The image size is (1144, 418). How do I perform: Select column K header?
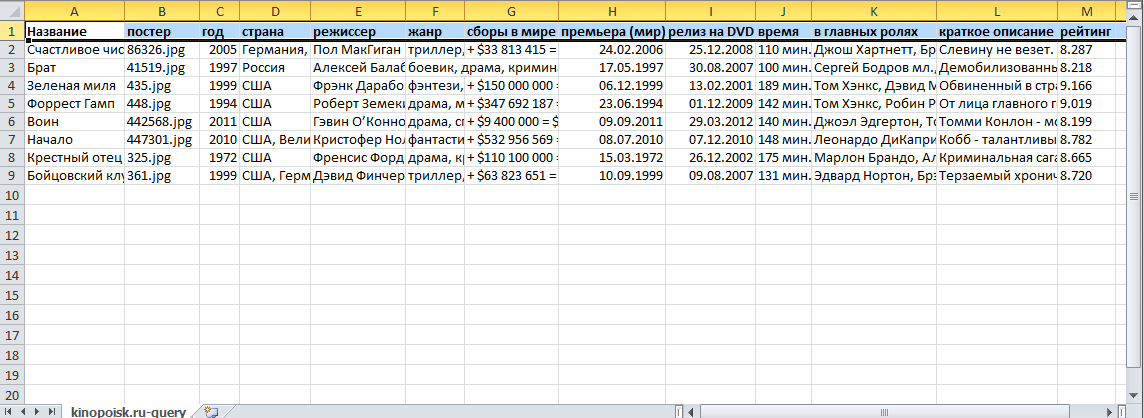pos(873,11)
